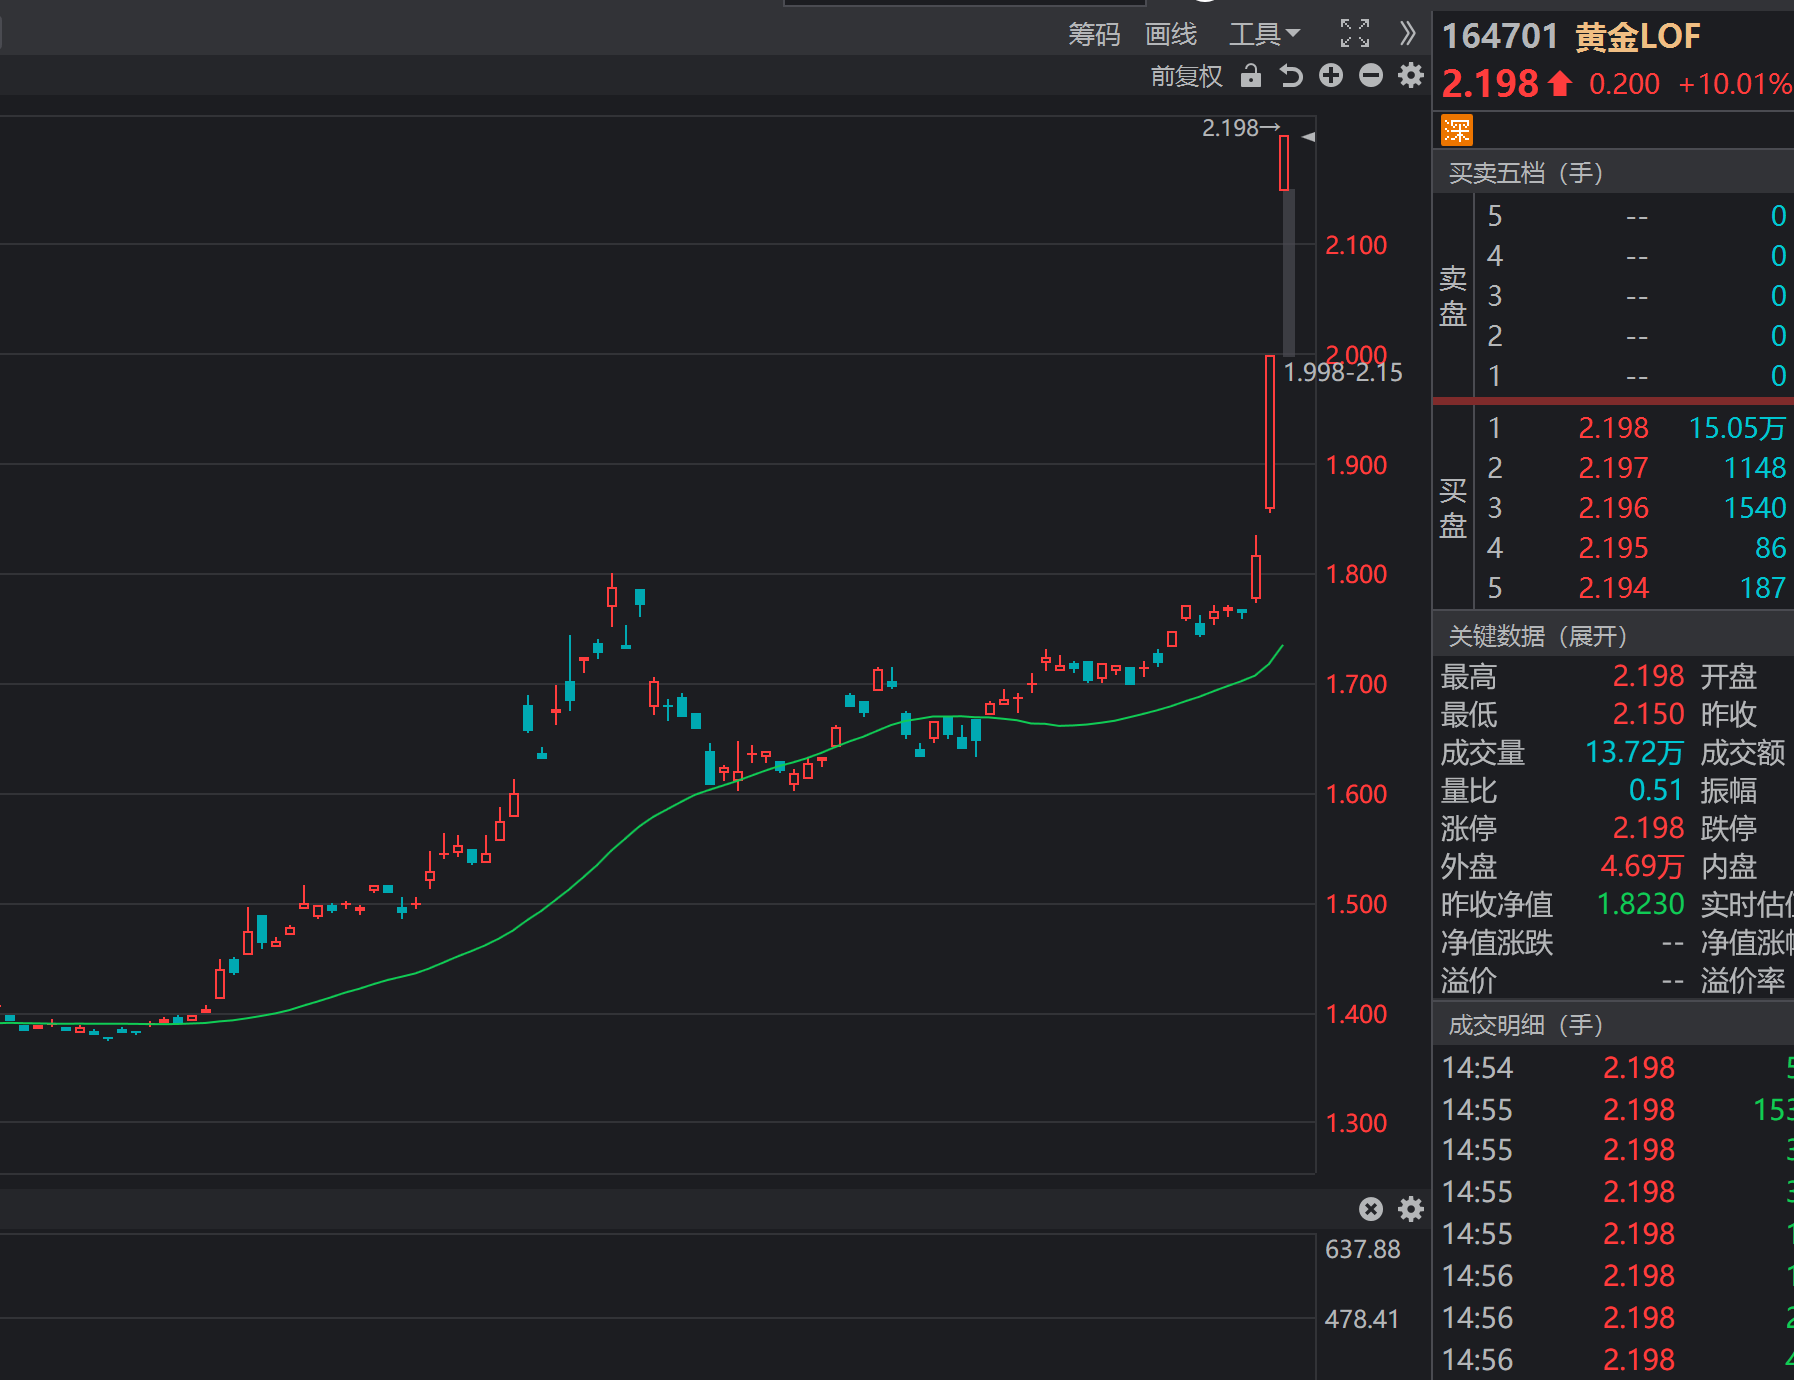This screenshot has width=1794, height=1380.
Task: Close the volume indicator sub-panel
Action: 1371,1210
